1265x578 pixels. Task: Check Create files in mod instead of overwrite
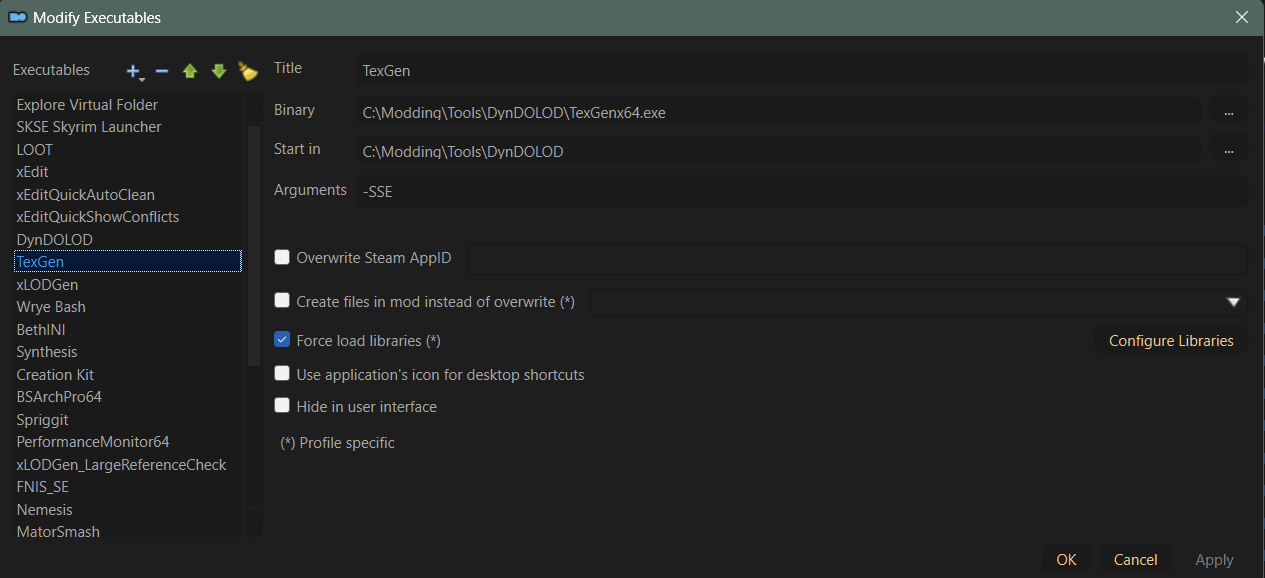point(282,300)
